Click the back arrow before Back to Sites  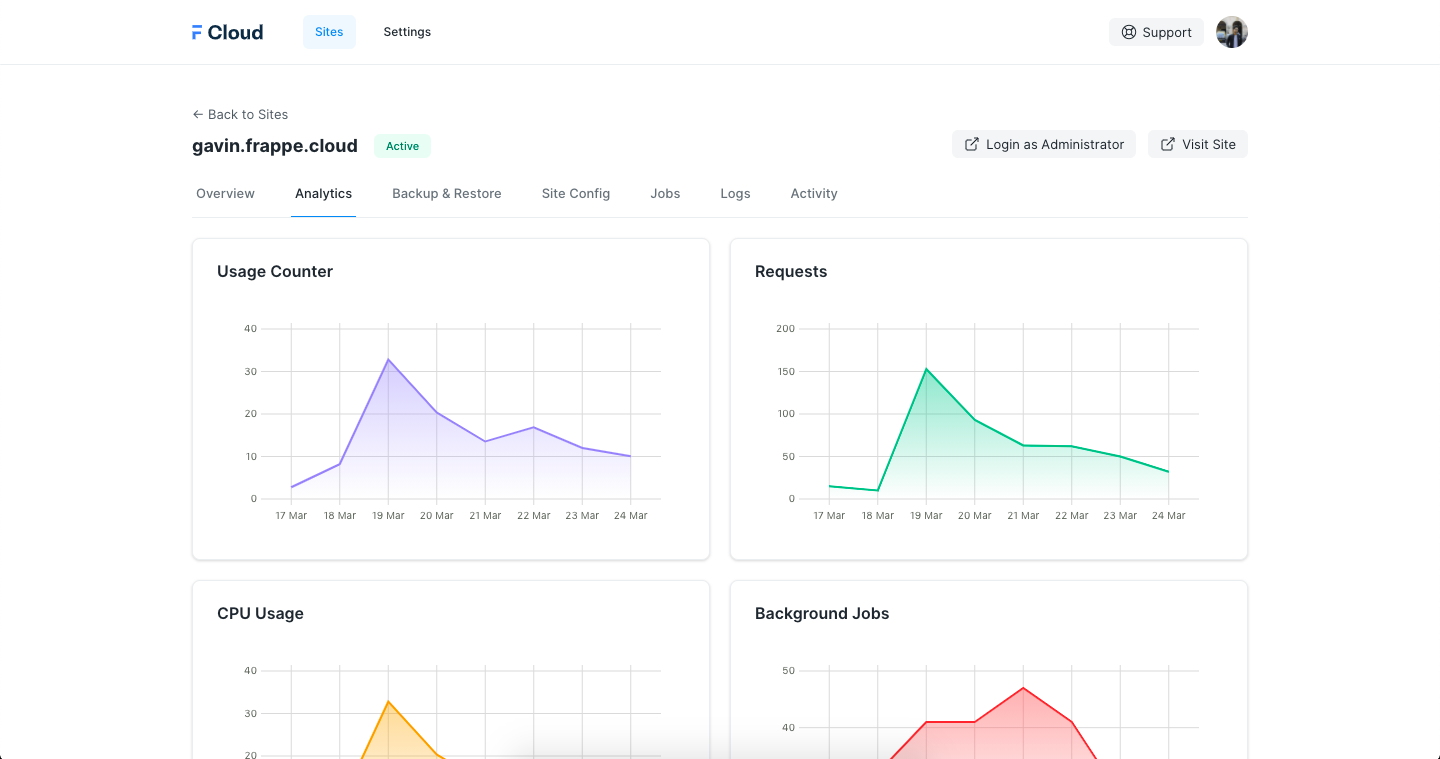(x=198, y=115)
